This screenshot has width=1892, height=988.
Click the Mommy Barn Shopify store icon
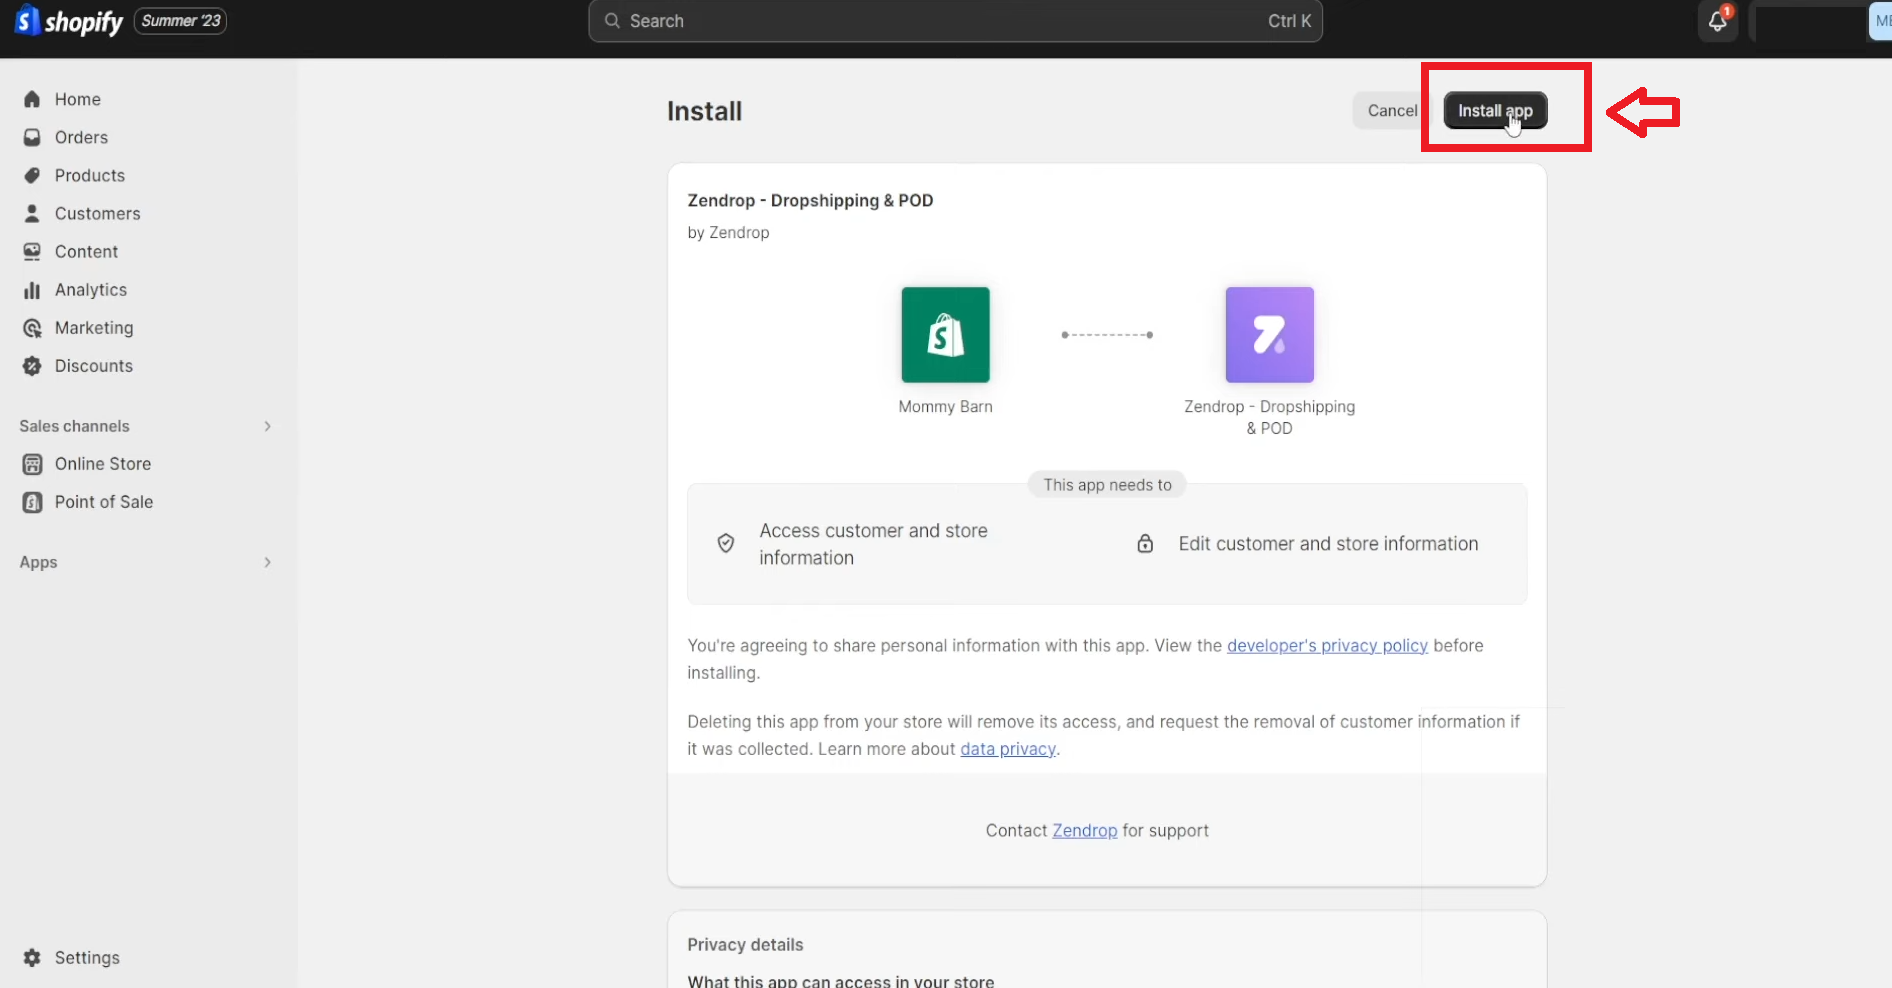point(945,335)
